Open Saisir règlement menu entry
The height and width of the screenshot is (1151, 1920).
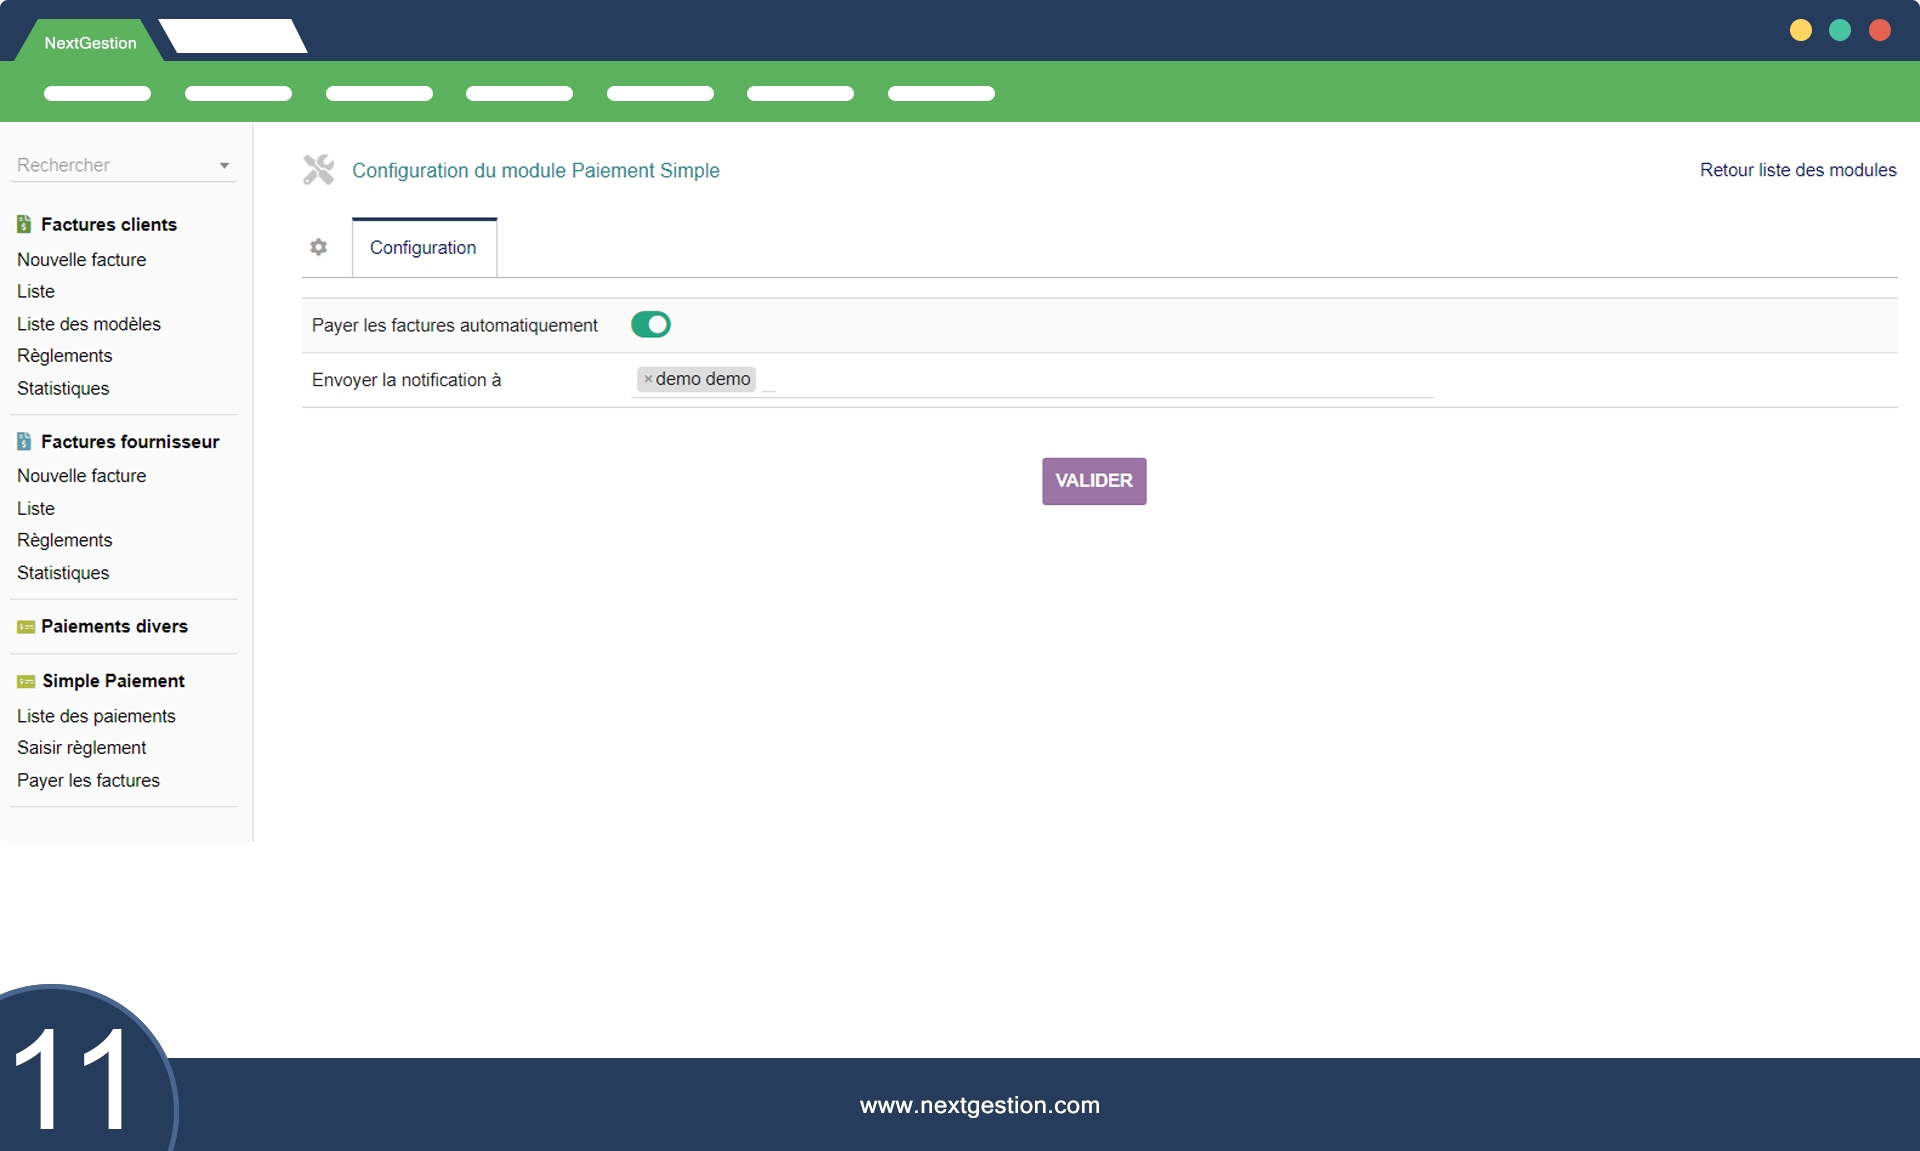(81, 748)
